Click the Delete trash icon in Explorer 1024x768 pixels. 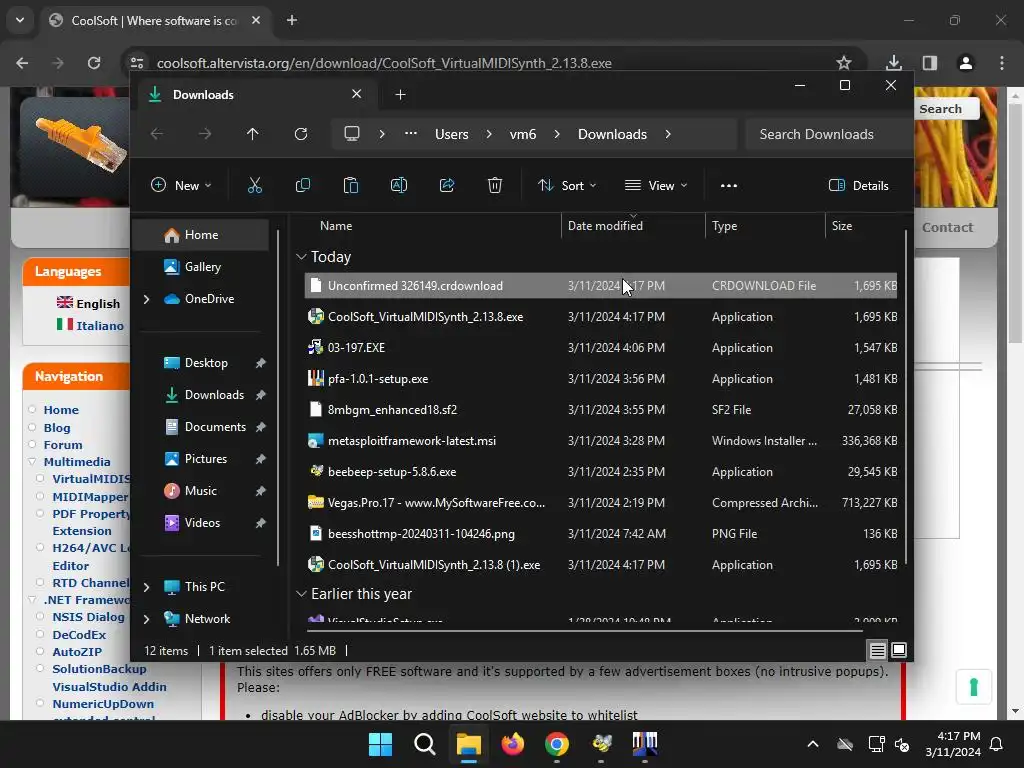[x=495, y=185]
